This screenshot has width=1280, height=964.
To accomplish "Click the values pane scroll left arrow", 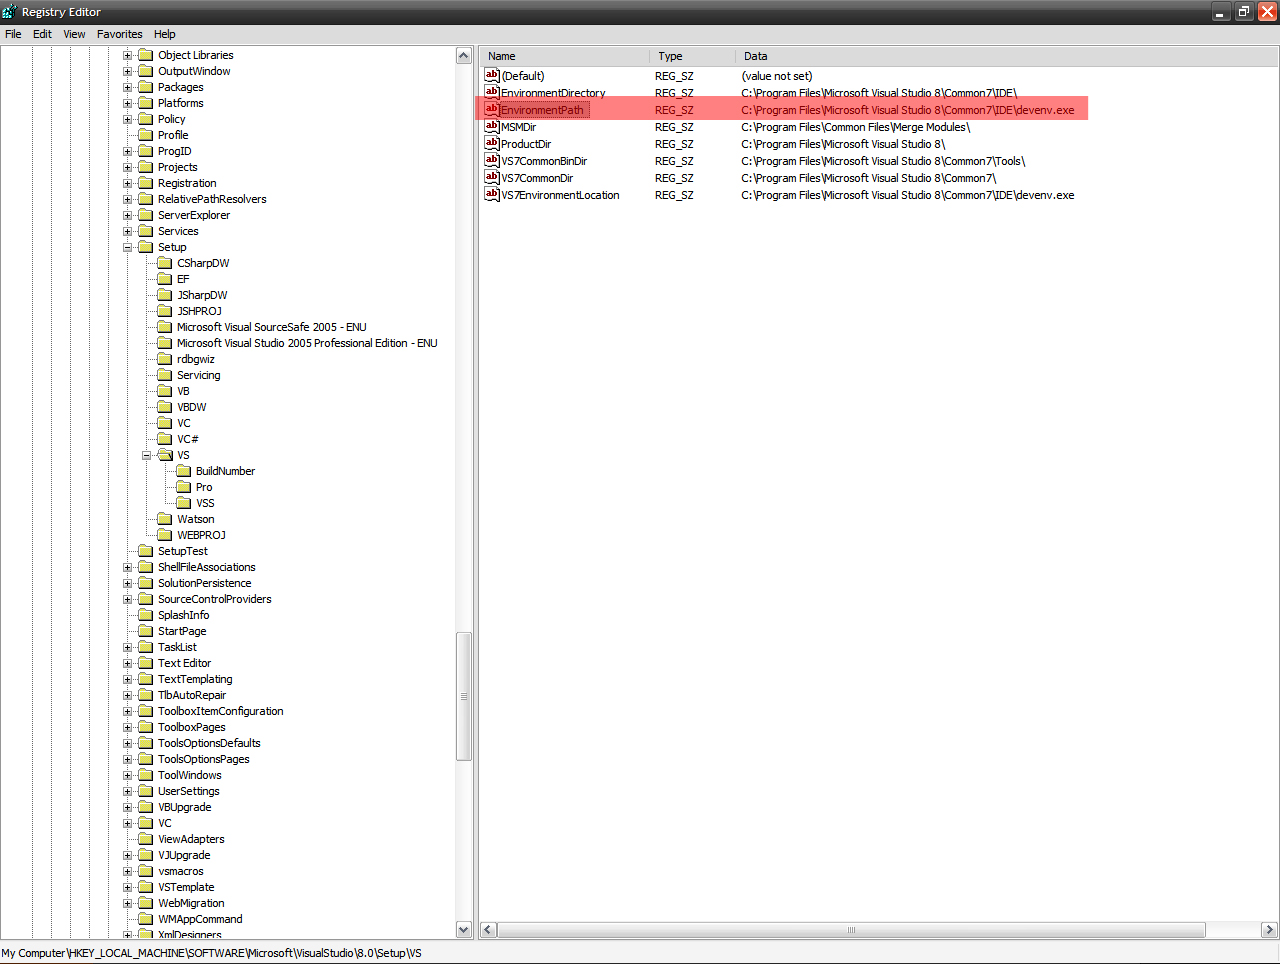I will pos(488,930).
